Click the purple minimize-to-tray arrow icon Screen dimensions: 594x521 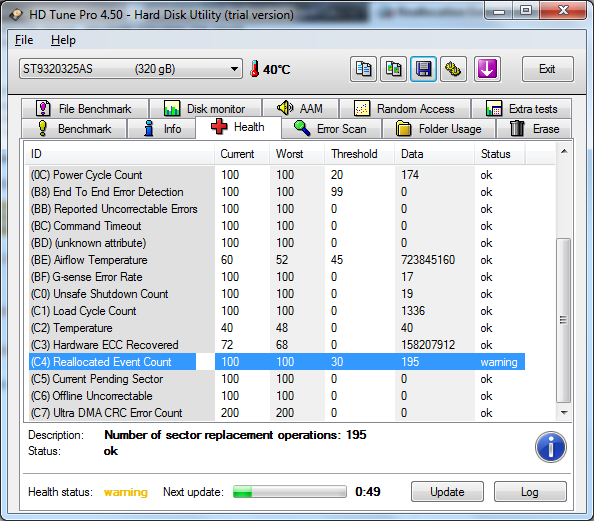[487, 69]
